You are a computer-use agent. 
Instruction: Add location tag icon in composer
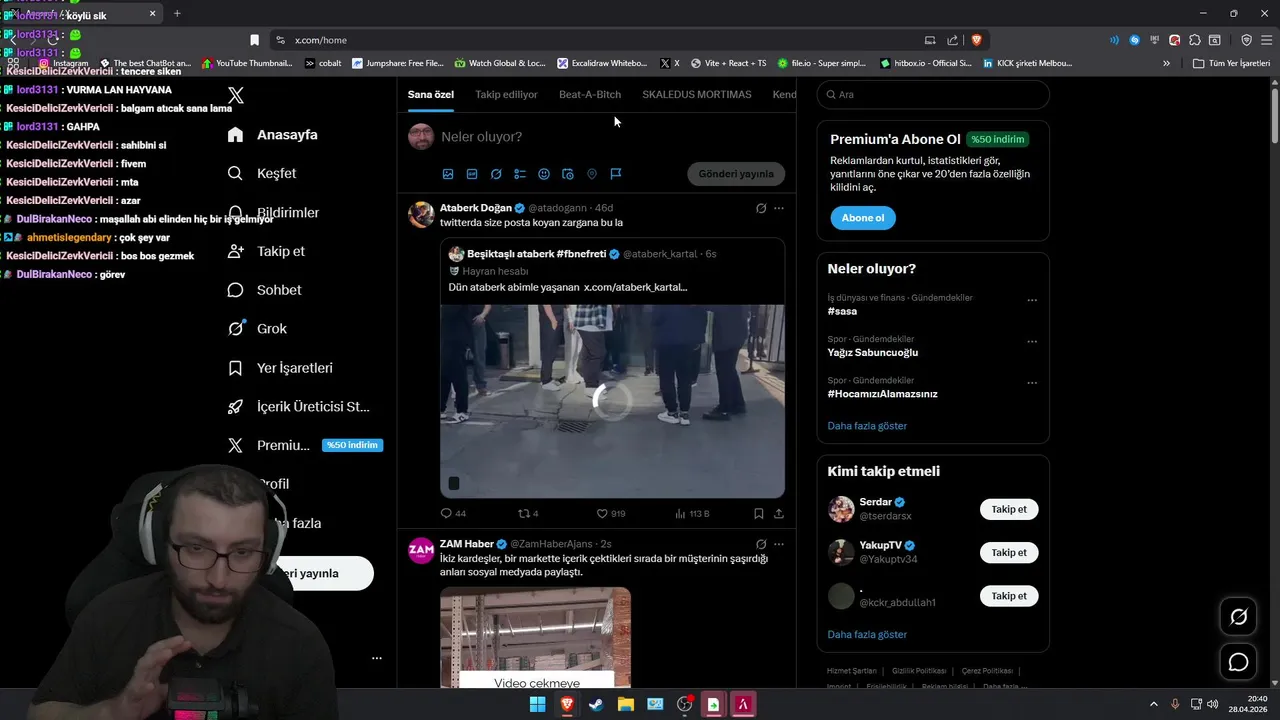pyautogui.click(x=592, y=174)
